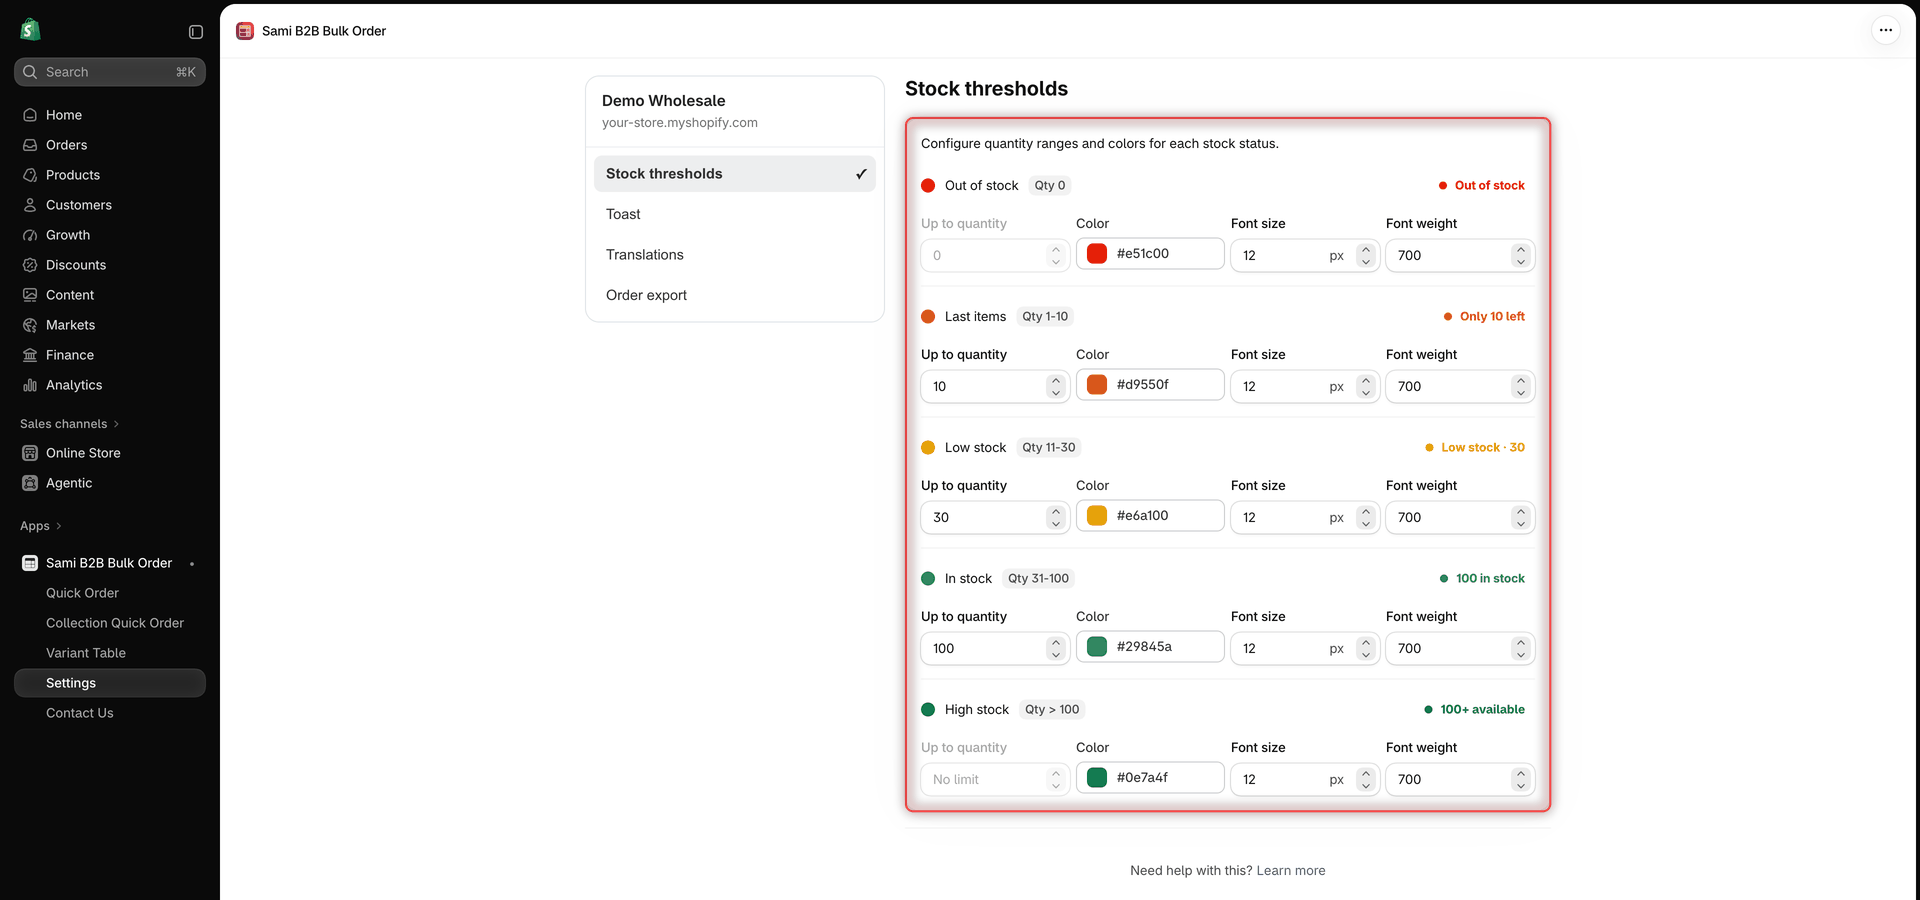Click the Finance bank icon
Screen dimensions: 1920x900
coord(30,355)
